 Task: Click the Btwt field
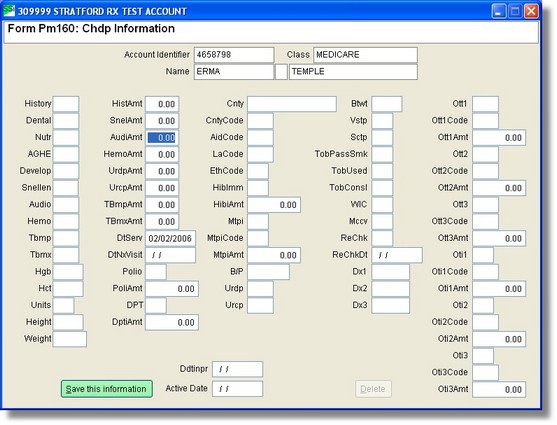387,104
